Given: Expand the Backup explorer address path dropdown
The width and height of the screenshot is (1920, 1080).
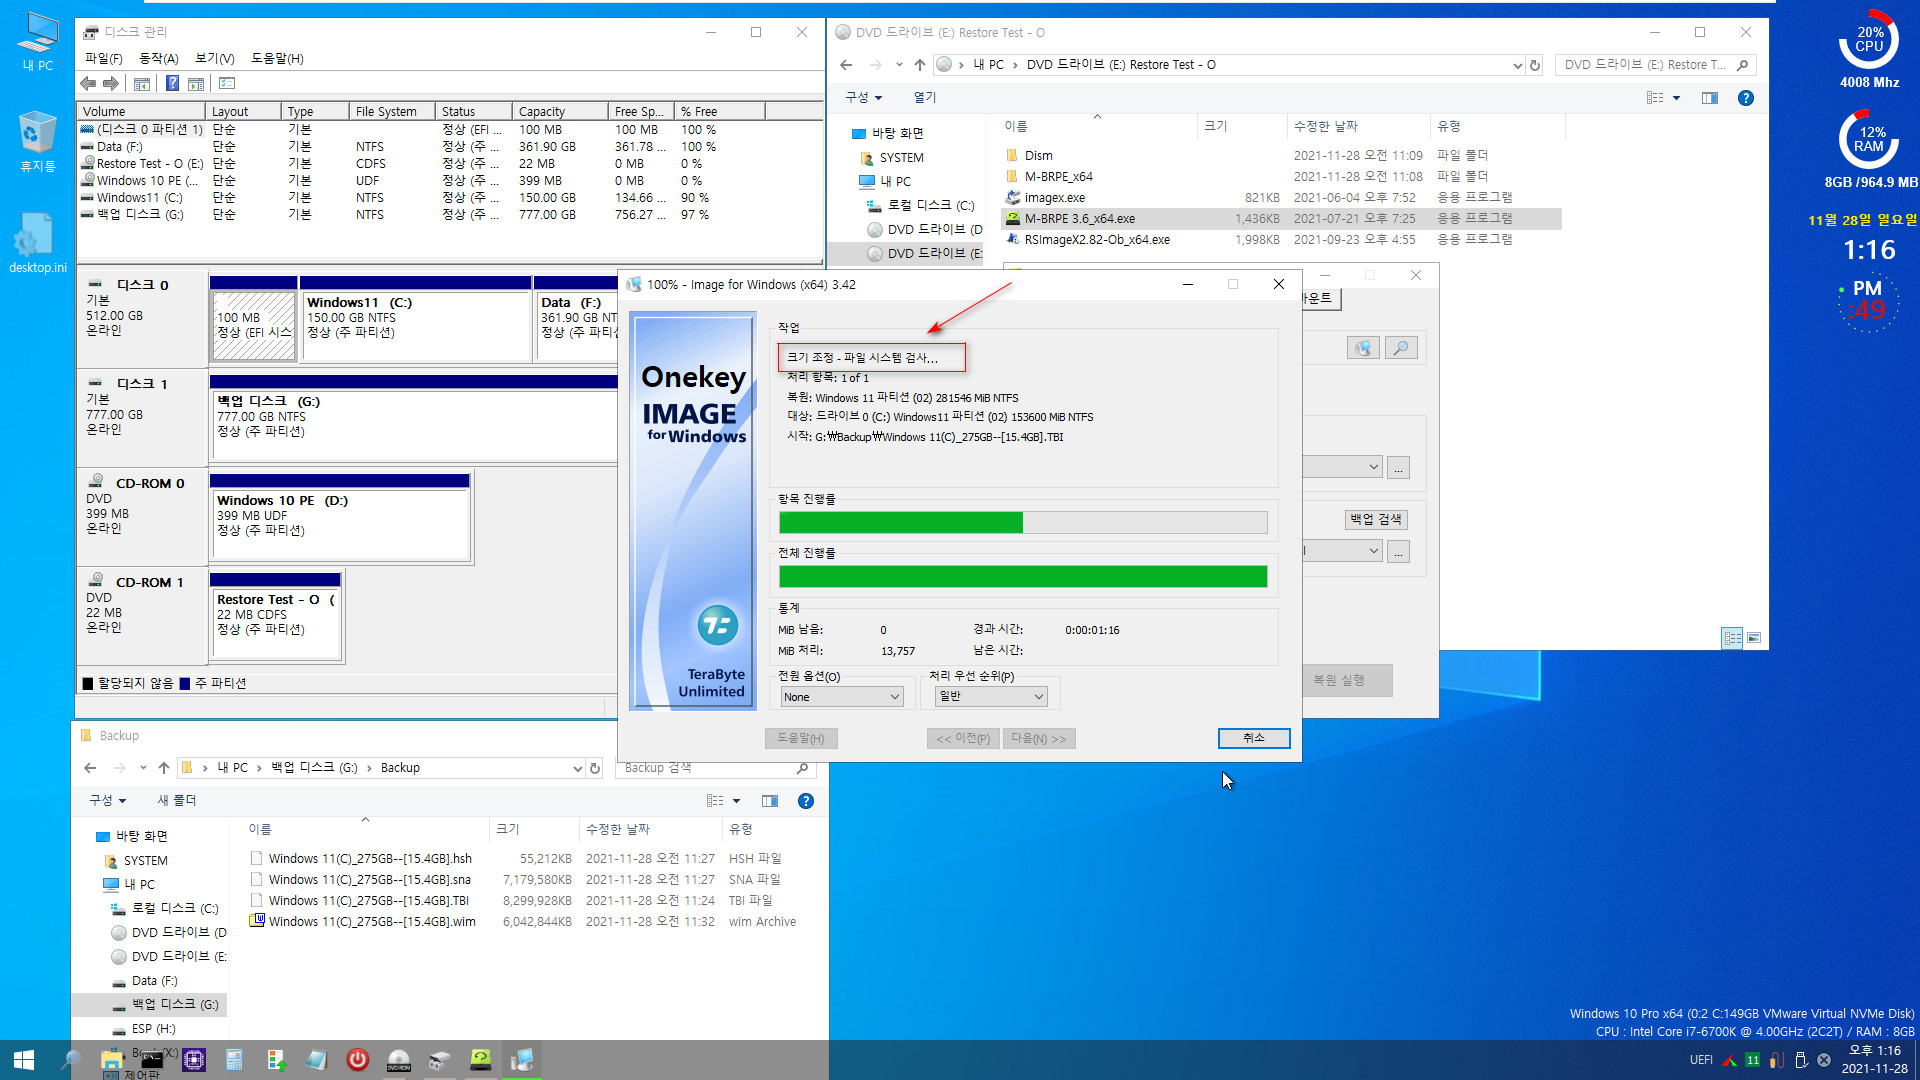Looking at the screenshot, I should tap(577, 768).
